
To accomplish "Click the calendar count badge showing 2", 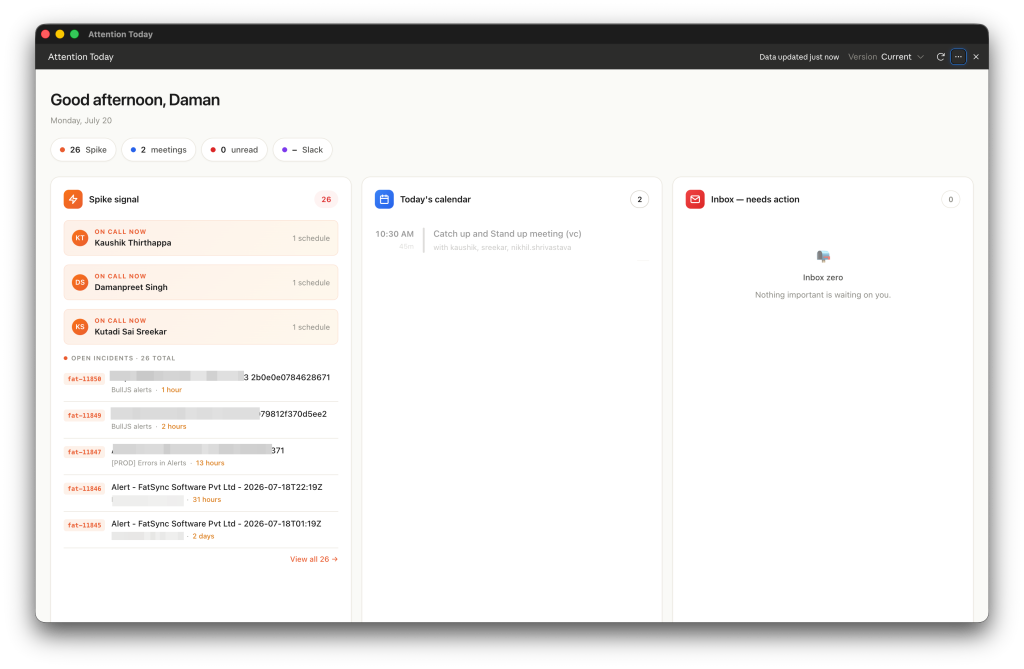I will (x=639, y=199).
